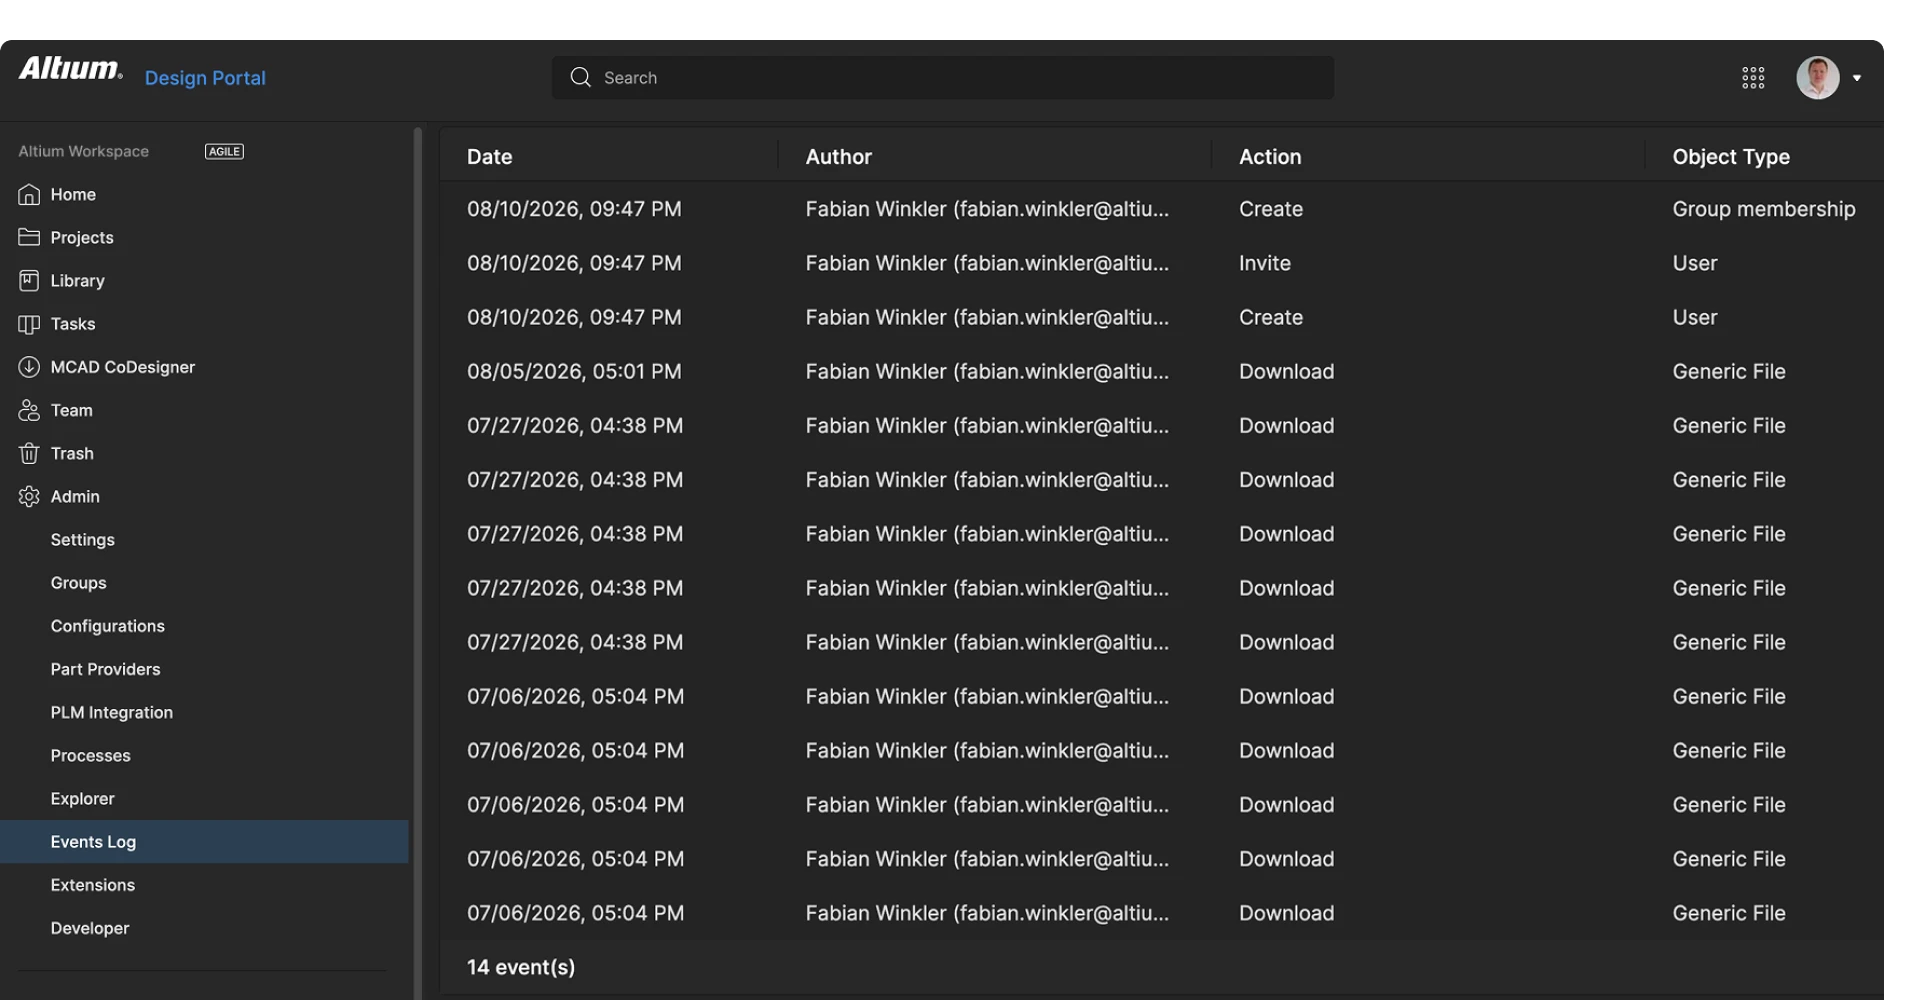Open Settings under Admin

[x=83, y=540]
